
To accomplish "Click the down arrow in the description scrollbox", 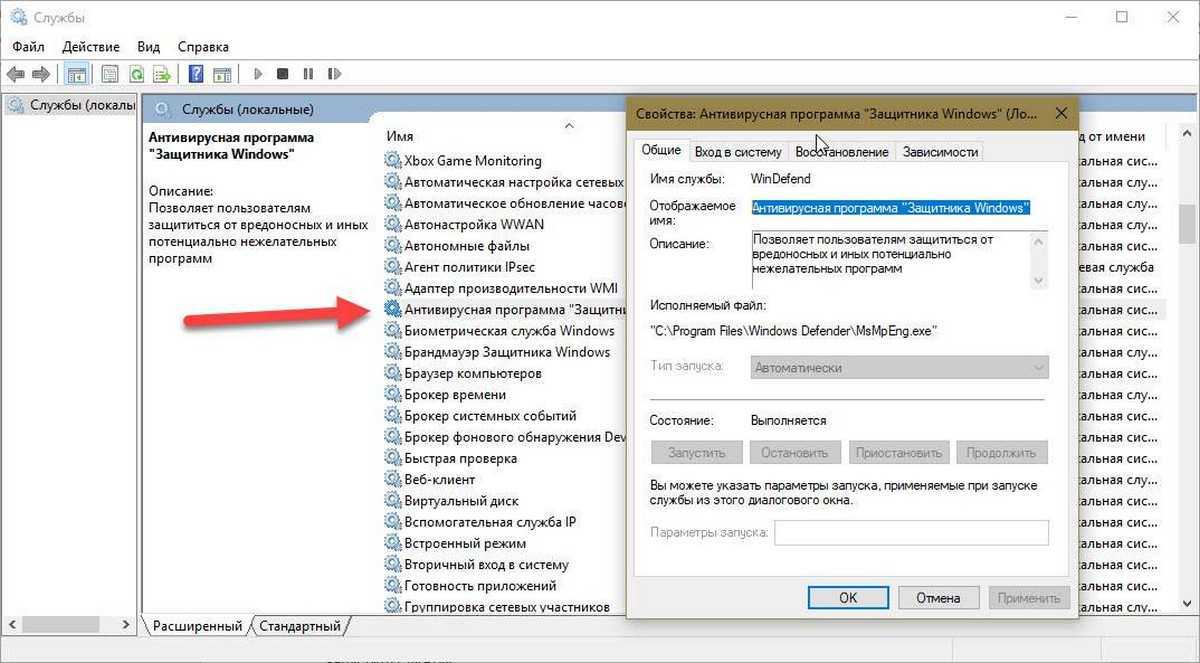I will click(x=1038, y=281).
